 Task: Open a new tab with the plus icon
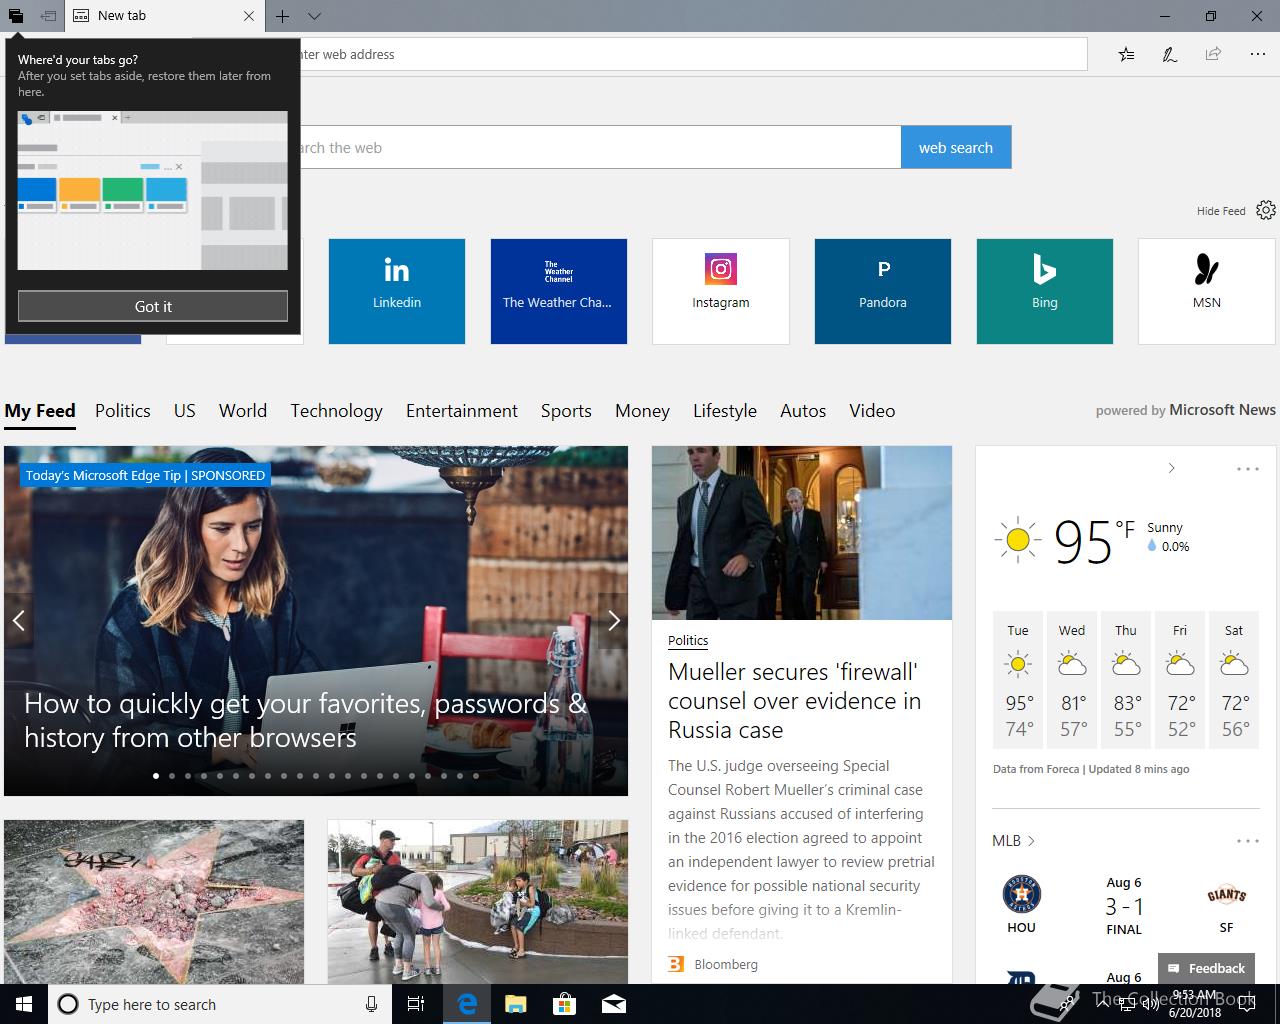[283, 16]
